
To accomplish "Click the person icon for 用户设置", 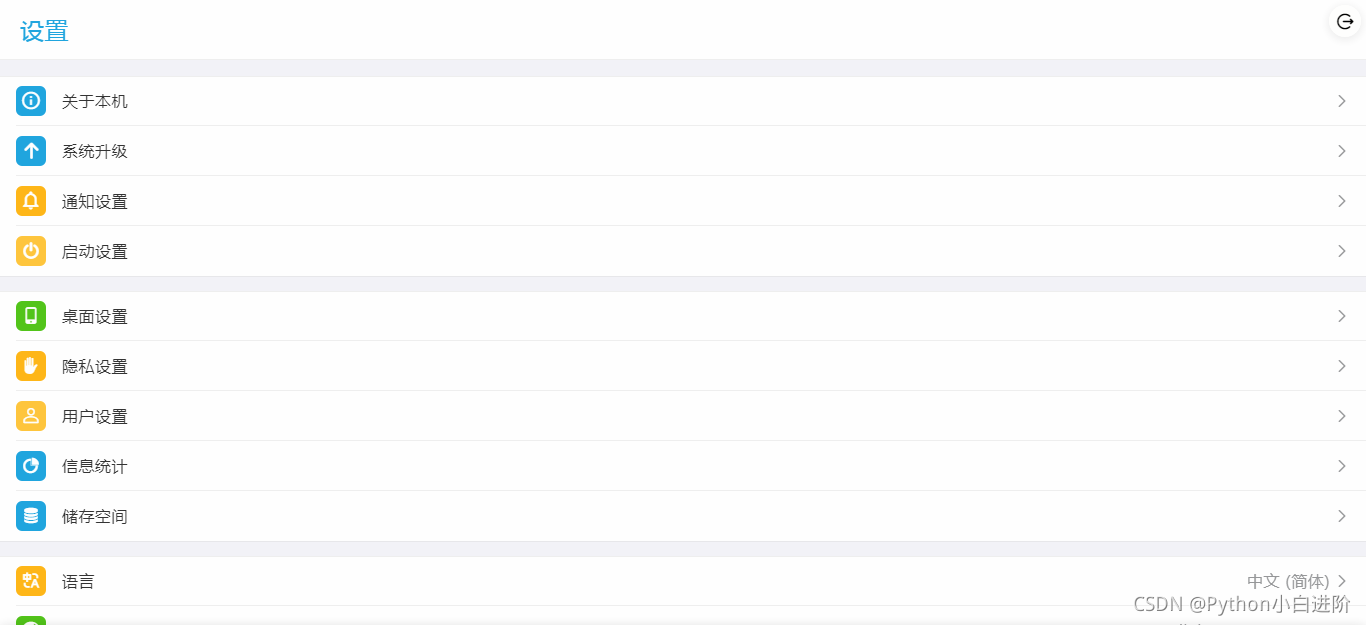I will point(31,416).
